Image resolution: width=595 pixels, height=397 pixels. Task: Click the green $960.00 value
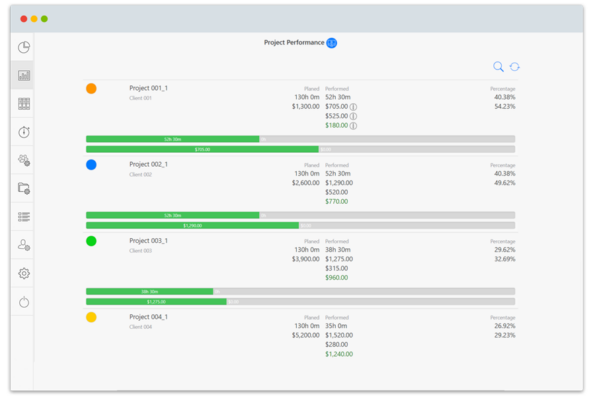(337, 278)
